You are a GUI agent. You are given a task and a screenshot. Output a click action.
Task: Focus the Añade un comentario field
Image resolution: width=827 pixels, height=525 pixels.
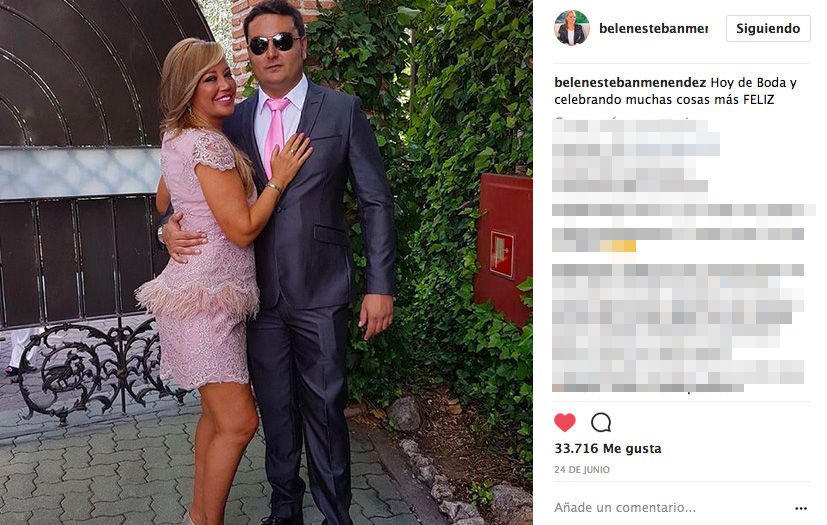coord(625,508)
